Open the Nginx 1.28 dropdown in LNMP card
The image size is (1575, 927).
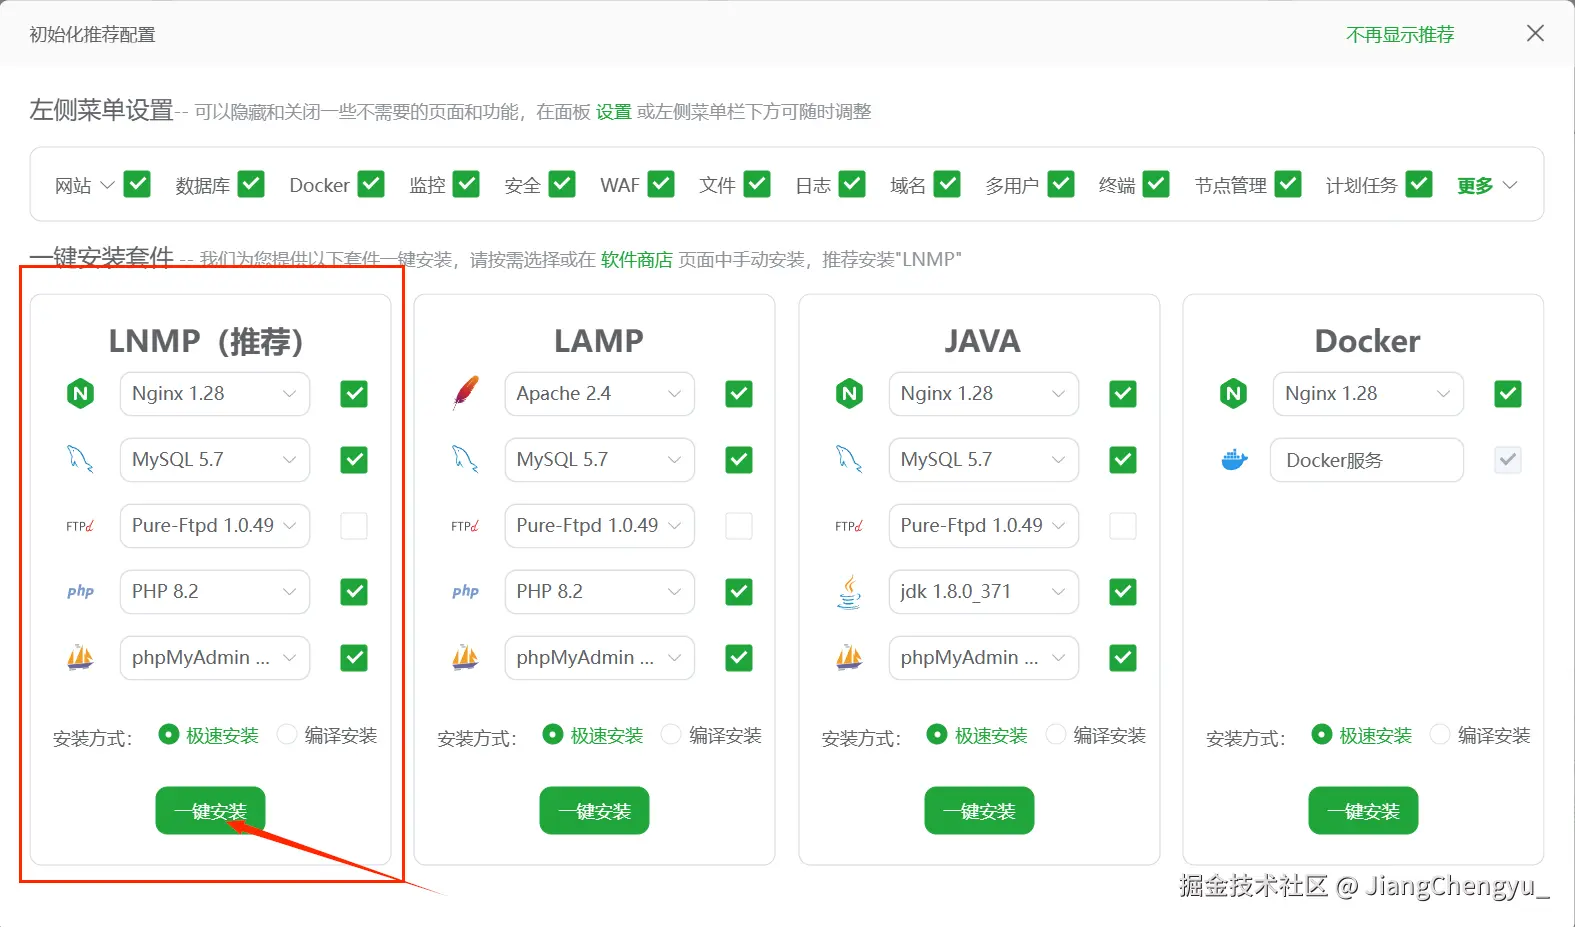click(x=215, y=394)
